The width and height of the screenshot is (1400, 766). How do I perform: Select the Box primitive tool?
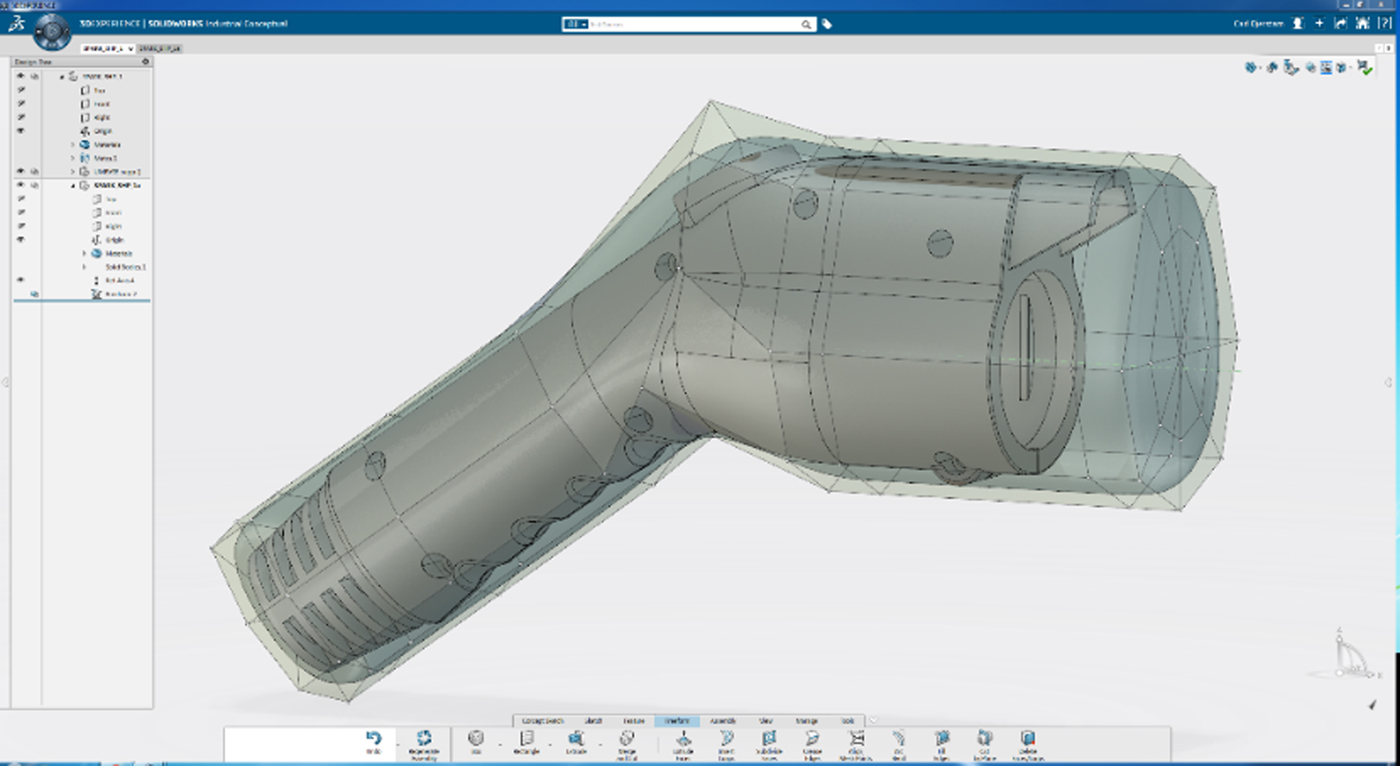pos(476,739)
